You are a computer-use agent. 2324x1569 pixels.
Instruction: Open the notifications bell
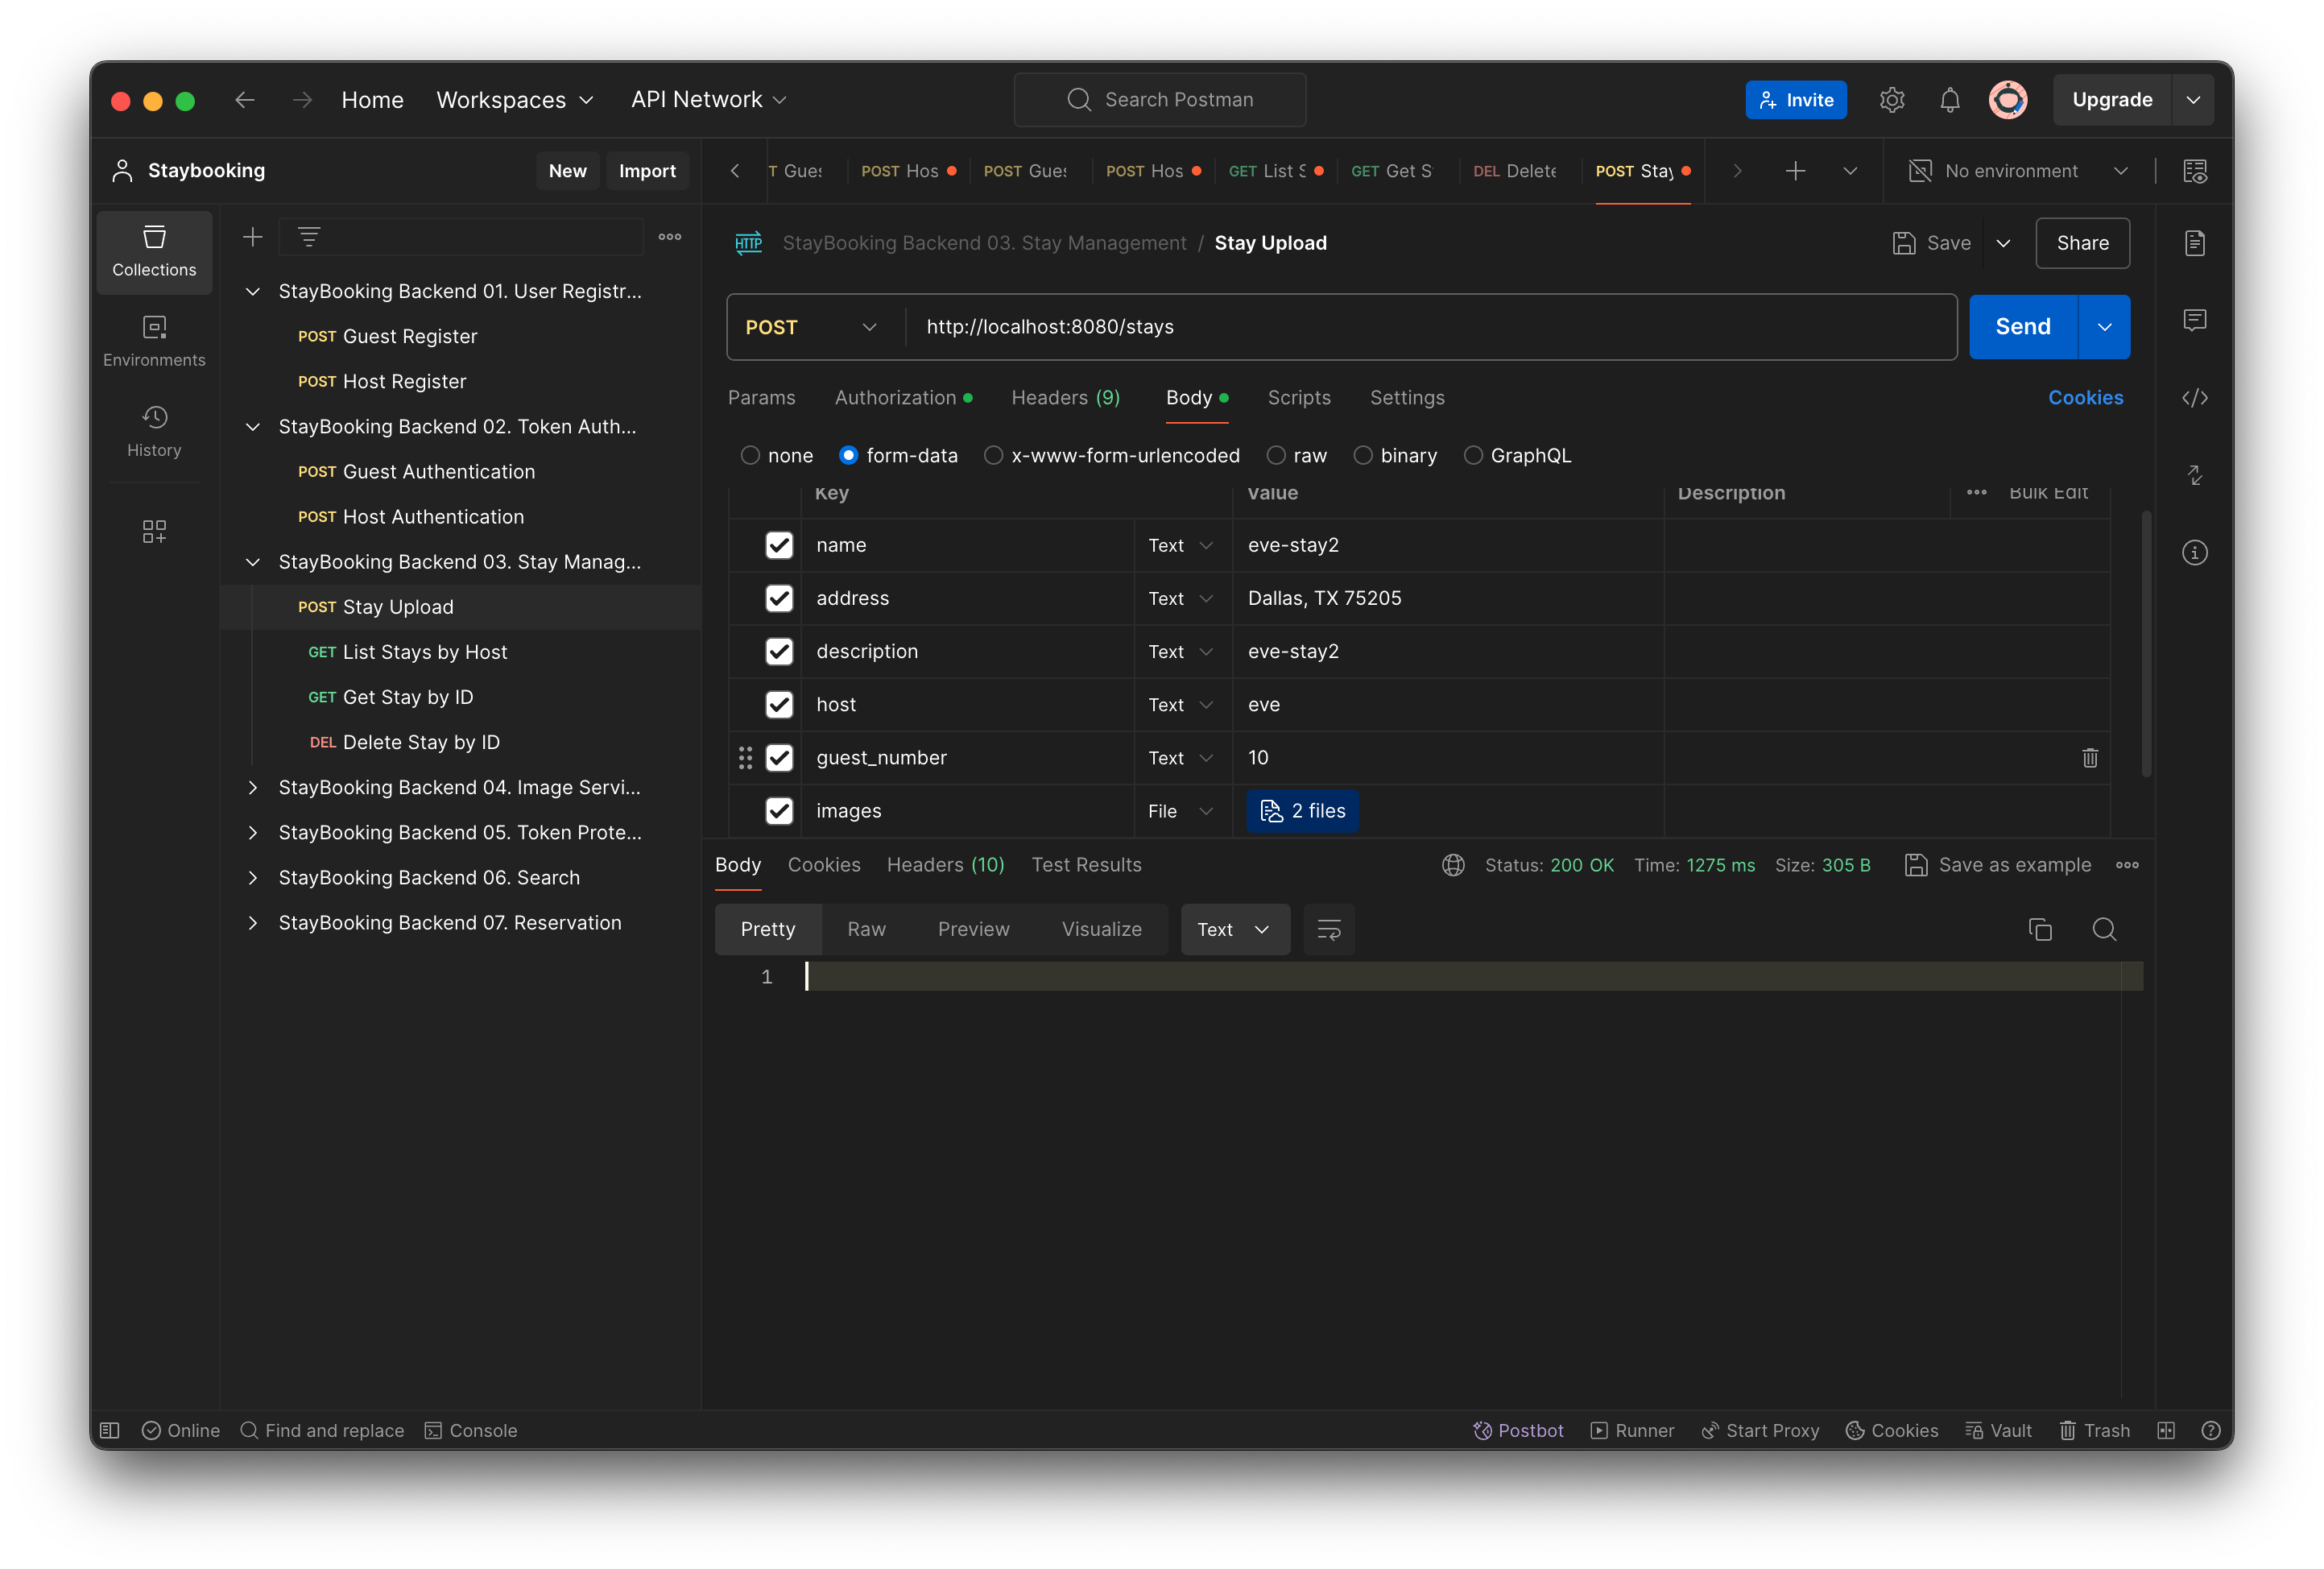click(1949, 99)
